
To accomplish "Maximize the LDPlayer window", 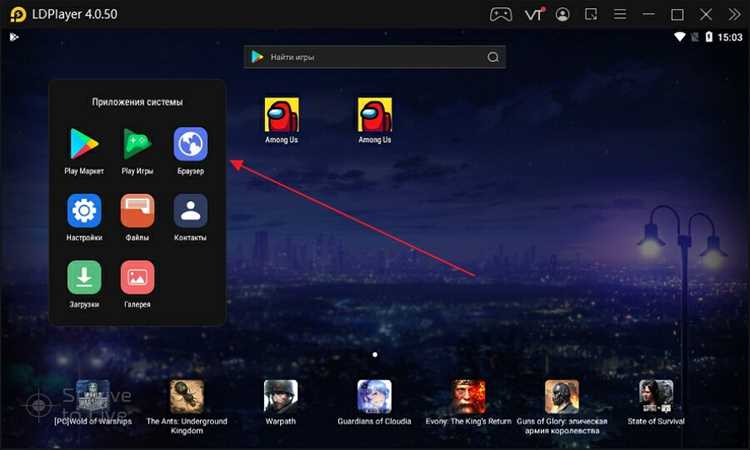I will 677,14.
